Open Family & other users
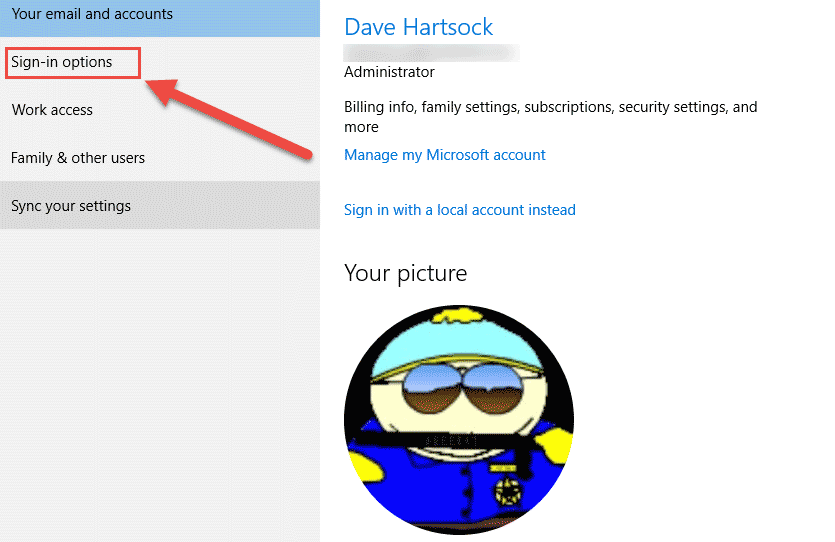 click(x=160, y=158)
